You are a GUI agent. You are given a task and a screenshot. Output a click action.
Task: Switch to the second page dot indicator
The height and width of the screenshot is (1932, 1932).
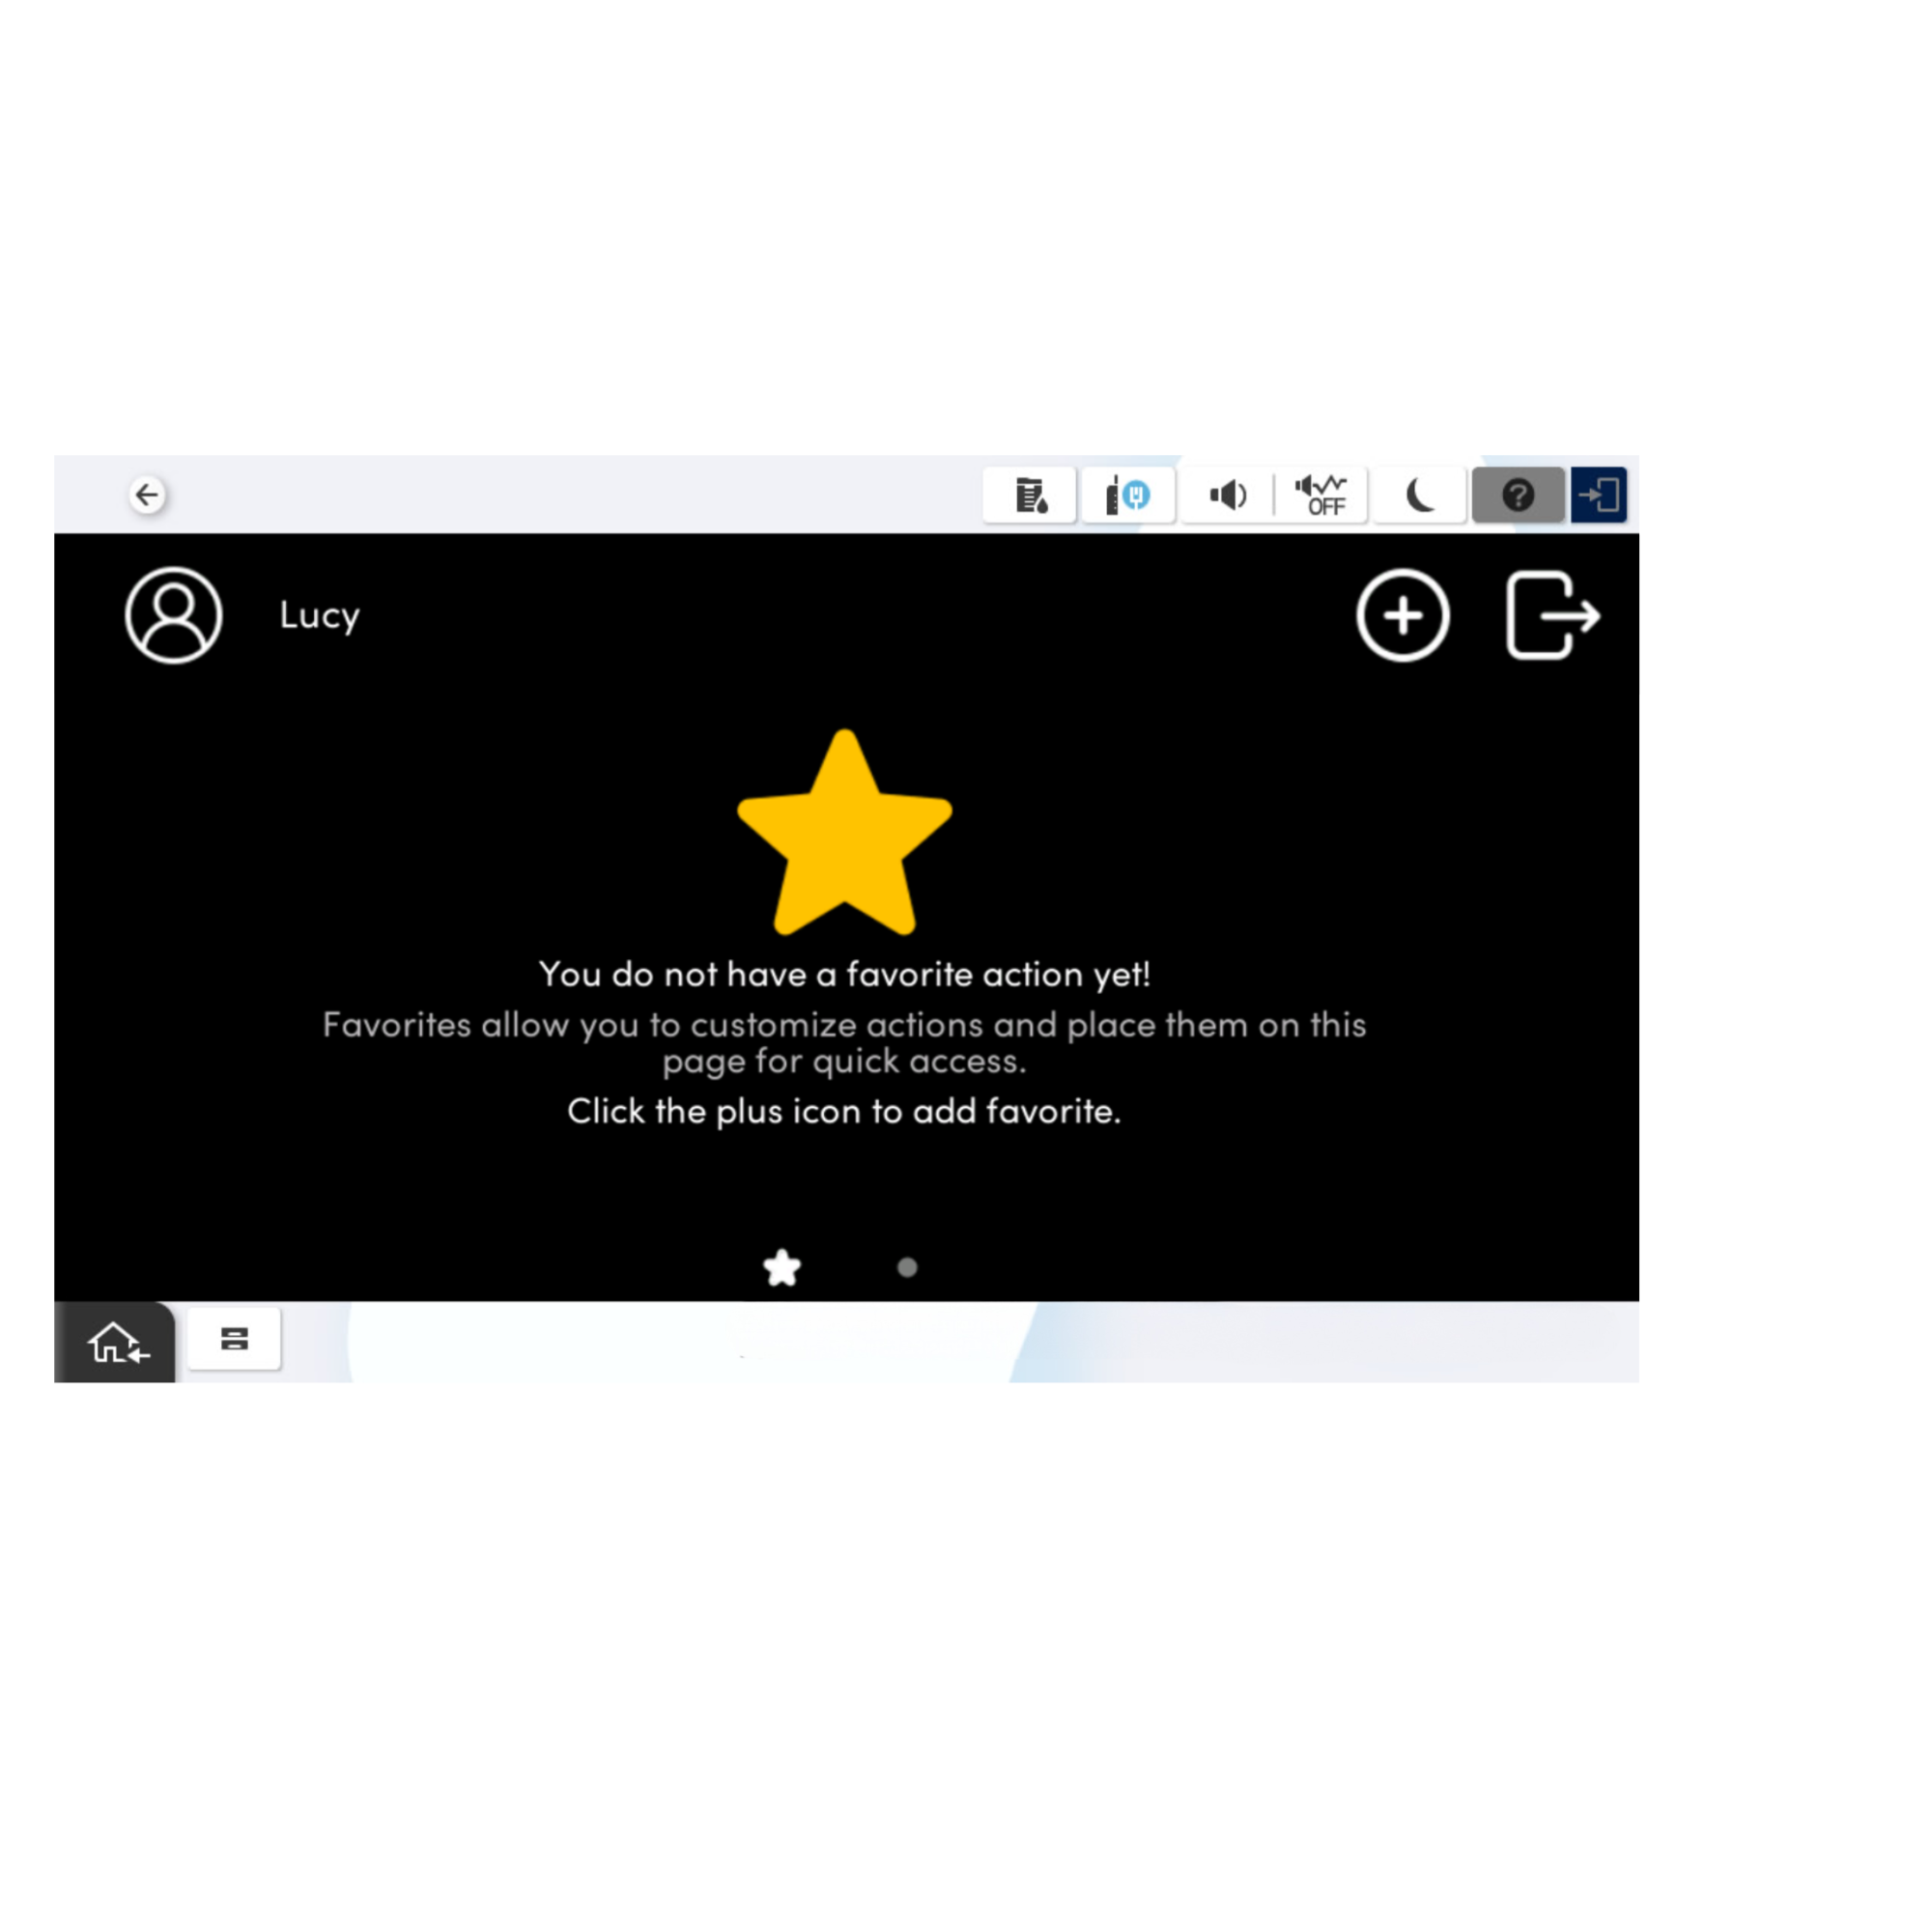coord(907,1268)
